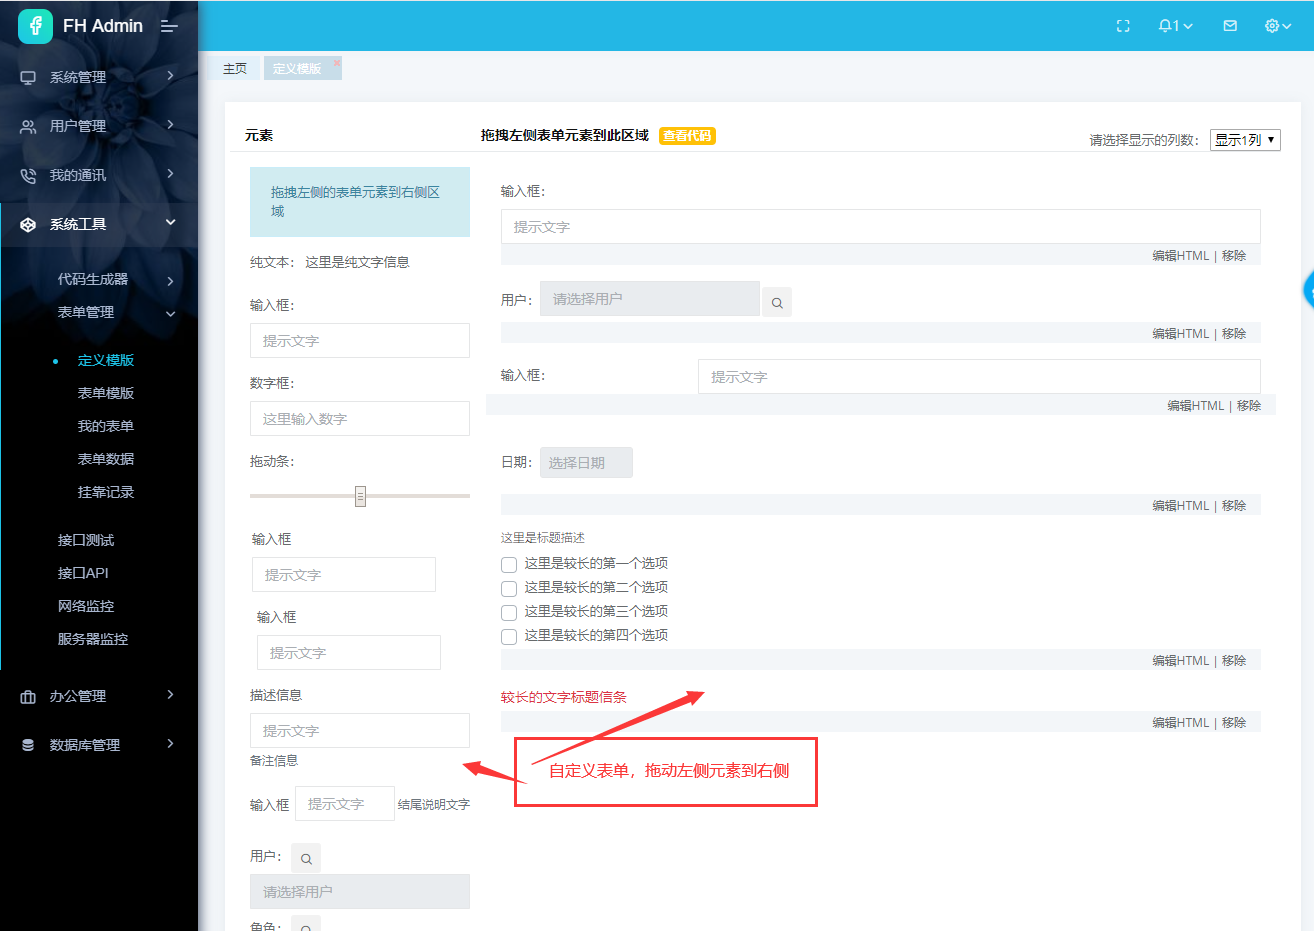Open 接口API in sidebar

83,573
